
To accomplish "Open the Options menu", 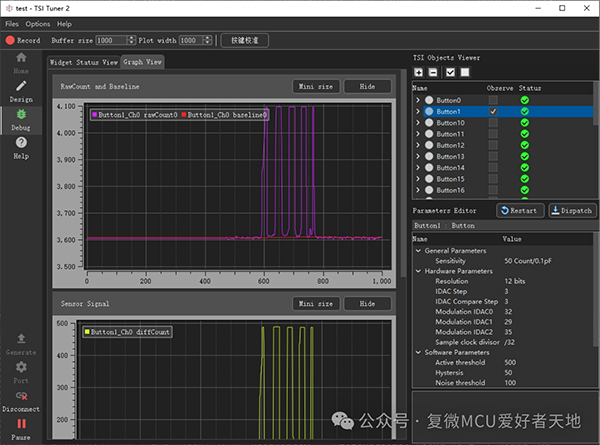I will coord(37,23).
